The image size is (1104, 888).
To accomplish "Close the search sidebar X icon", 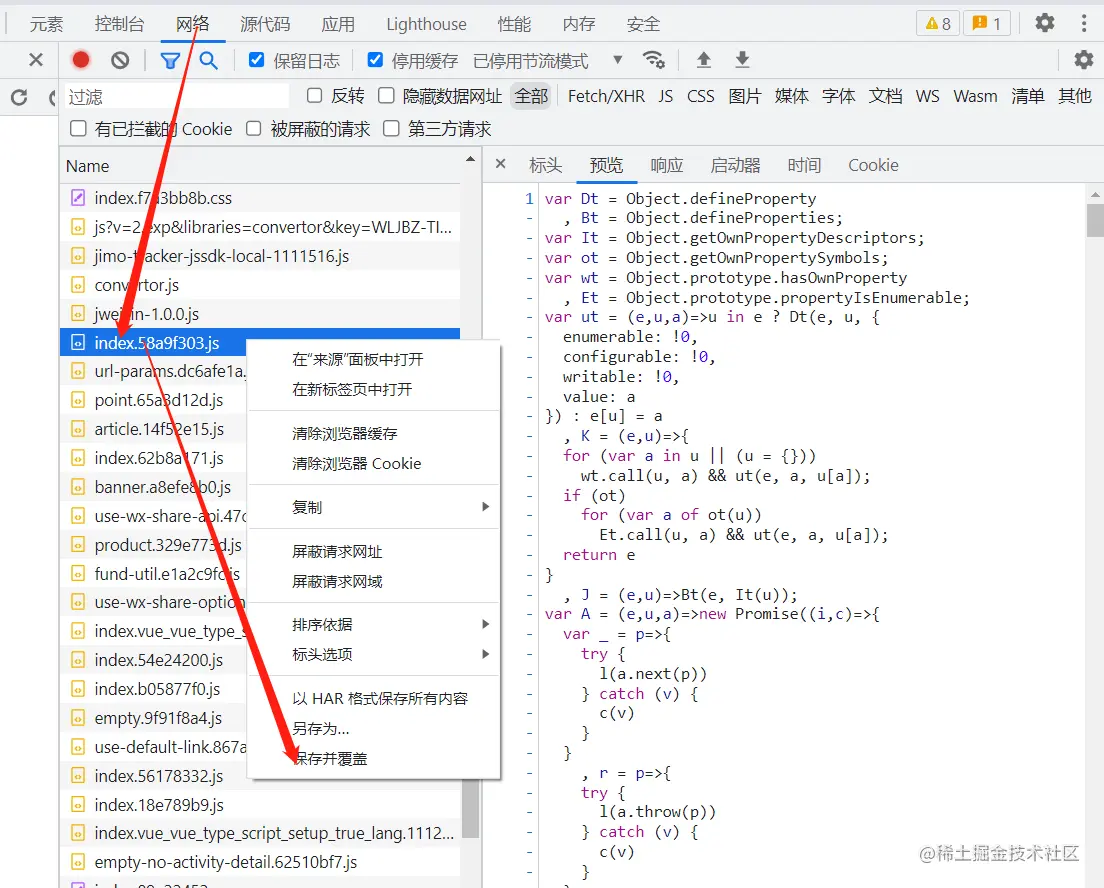I will point(36,60).
